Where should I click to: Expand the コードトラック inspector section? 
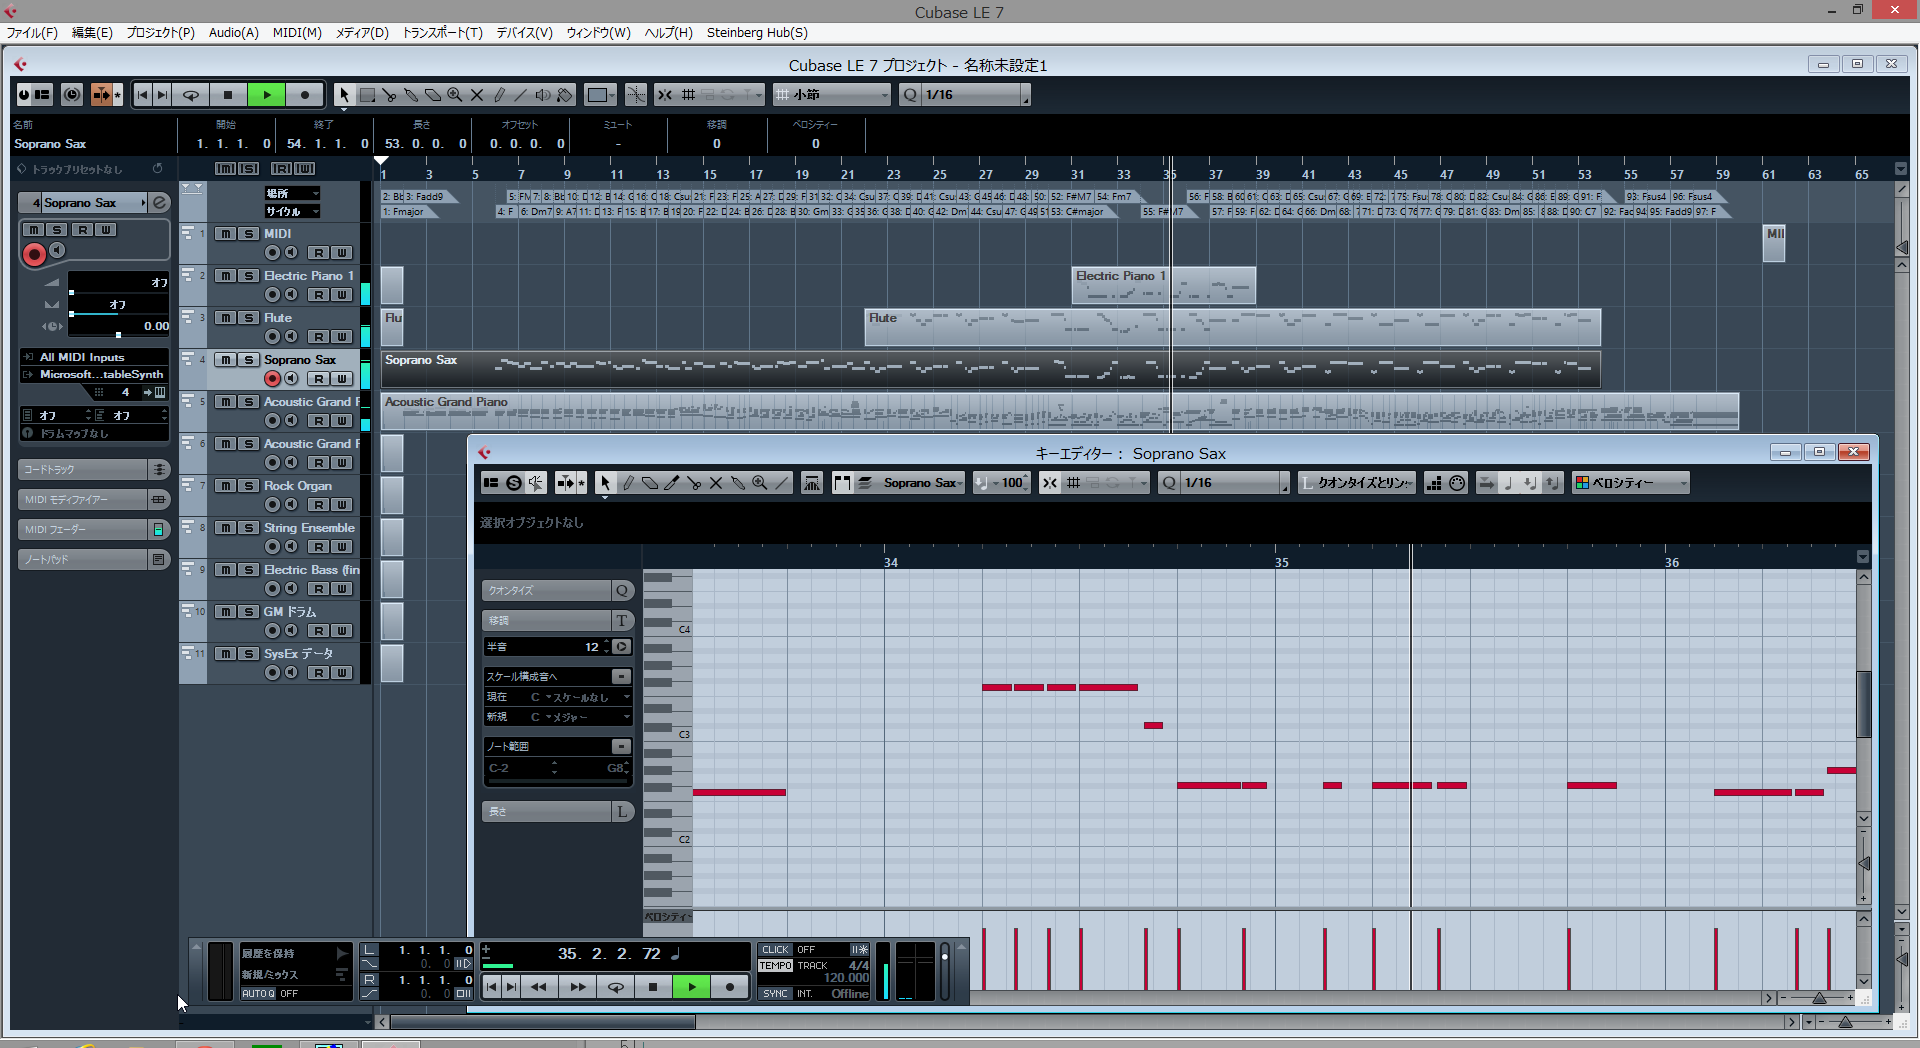click(95, 470)
